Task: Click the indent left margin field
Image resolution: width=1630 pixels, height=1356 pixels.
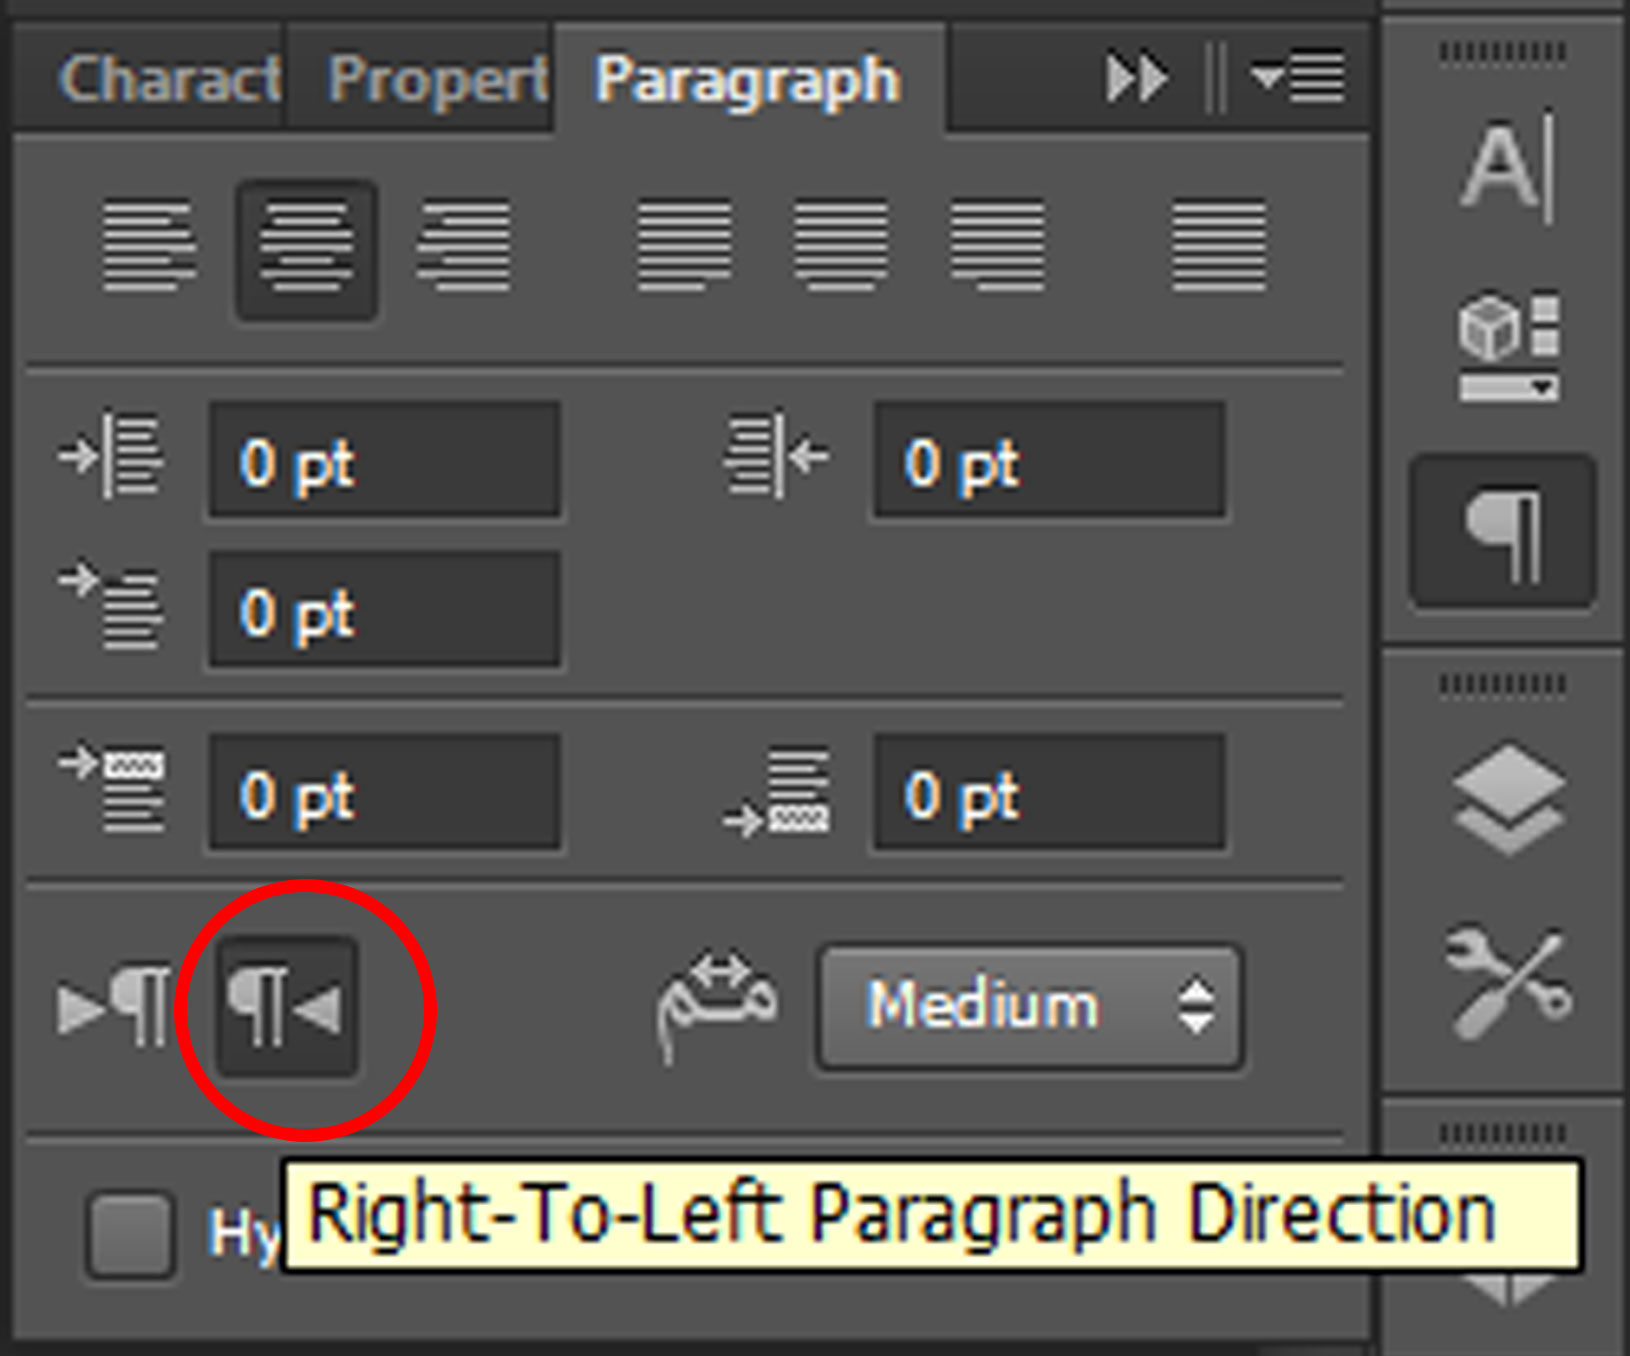Action: click(x=384, y=462)
